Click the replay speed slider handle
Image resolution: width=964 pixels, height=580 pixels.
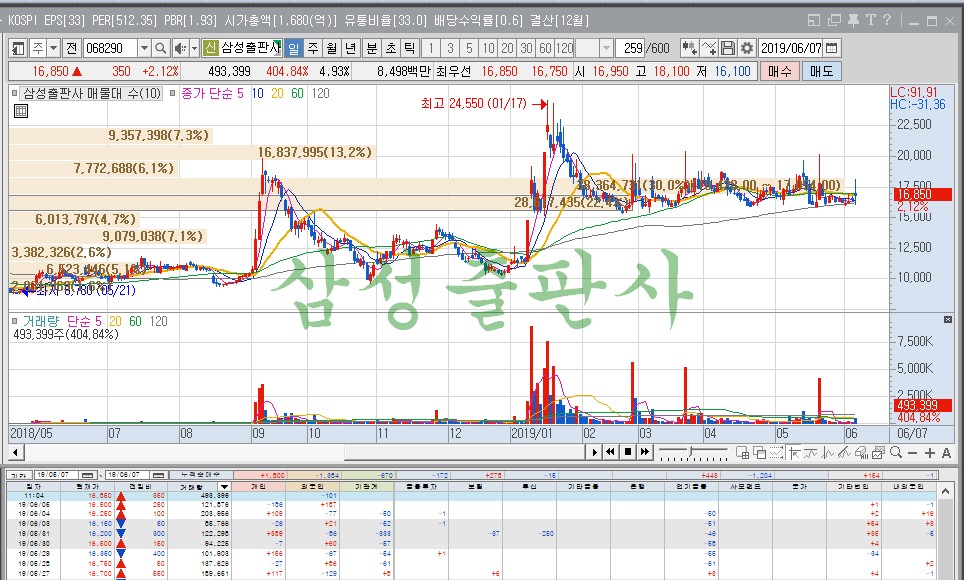point(692,453)
